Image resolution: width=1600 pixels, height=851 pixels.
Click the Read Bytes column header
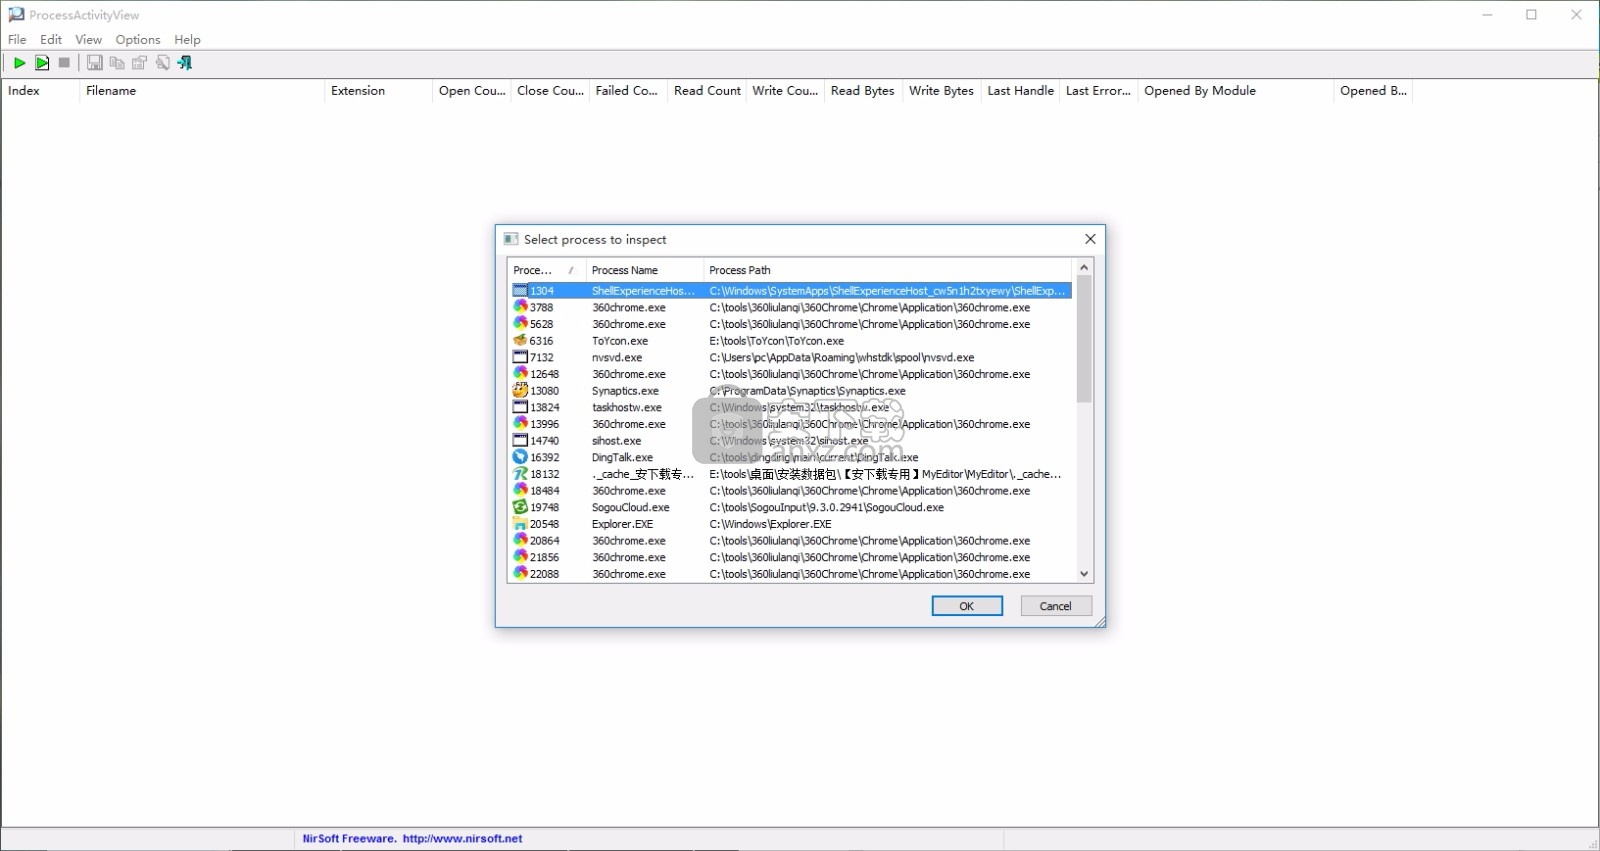coord(863,91)
